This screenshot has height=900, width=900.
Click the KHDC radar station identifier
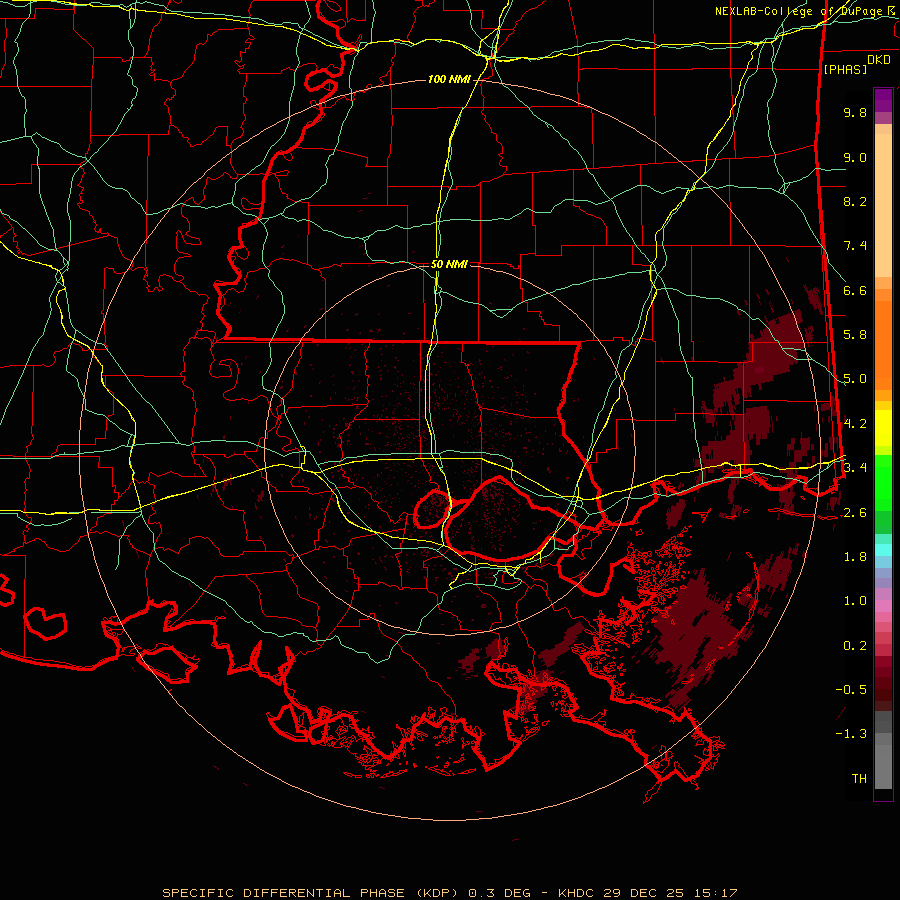point(577,893)
